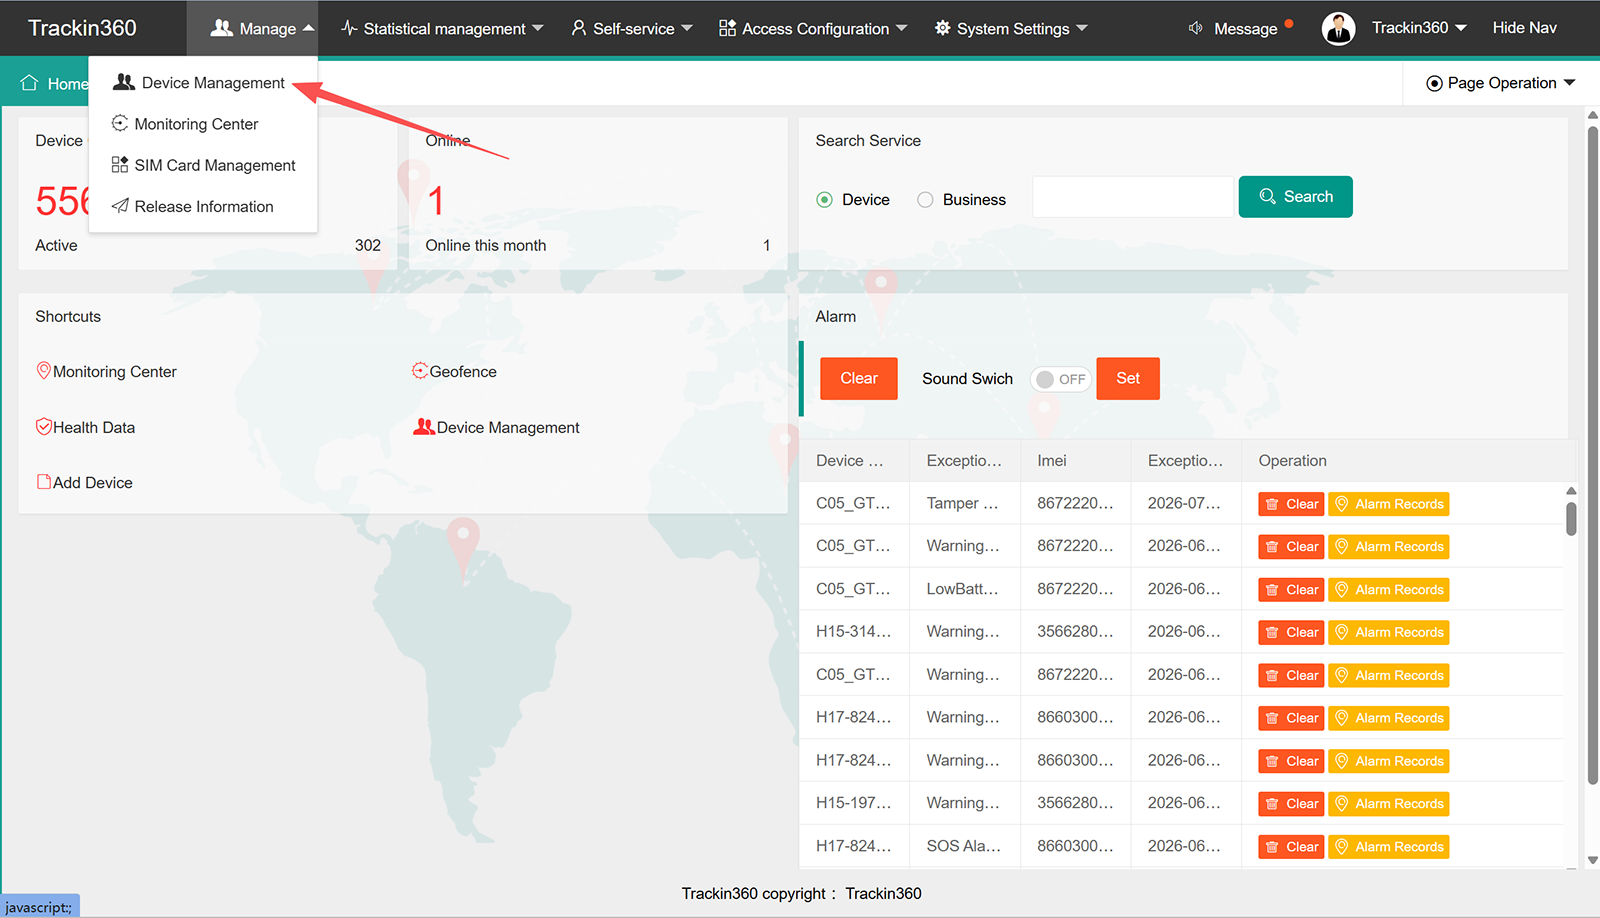
Task: Open Device Management shortcut icon
Action: tap(424, 427)
